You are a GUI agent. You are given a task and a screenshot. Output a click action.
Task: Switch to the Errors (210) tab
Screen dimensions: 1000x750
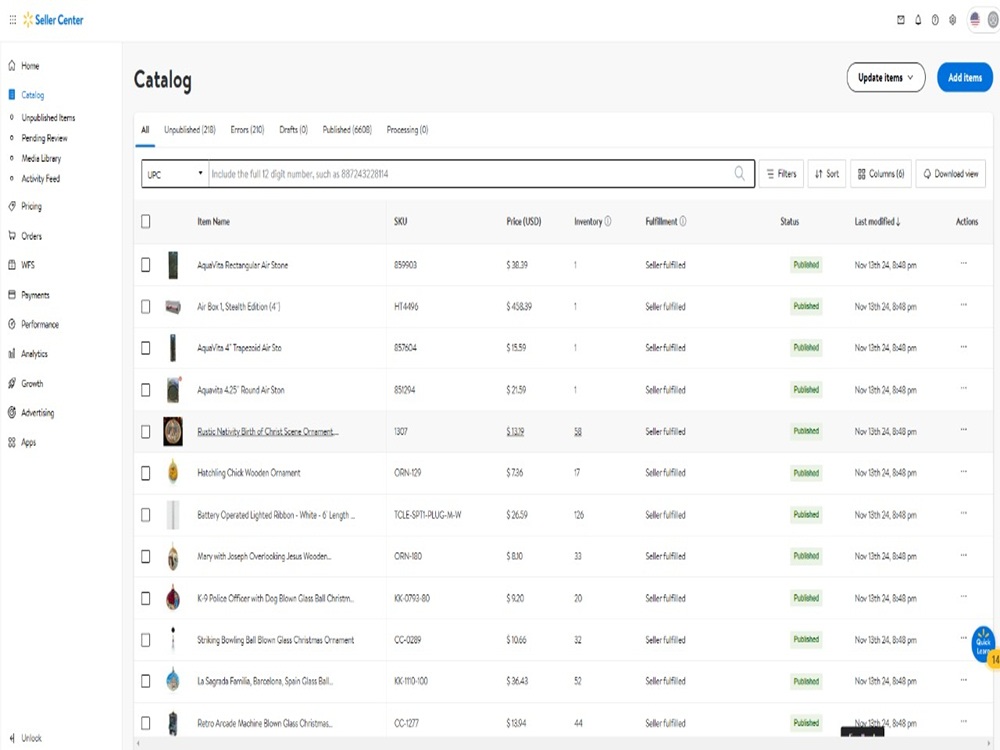[247, 129]
